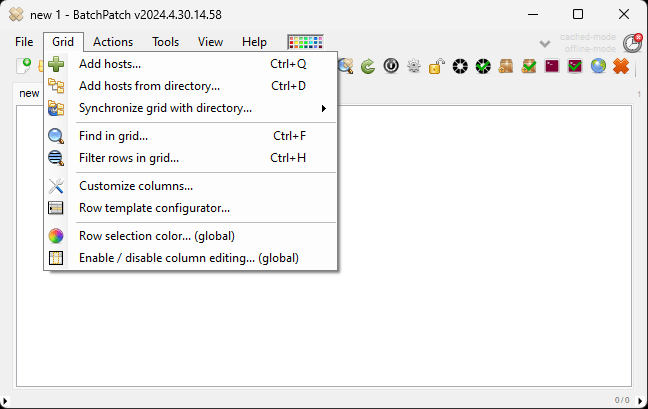648x409 pixels.
Task: Close the BatchPatch window
Action: click(x=624, y=14)
